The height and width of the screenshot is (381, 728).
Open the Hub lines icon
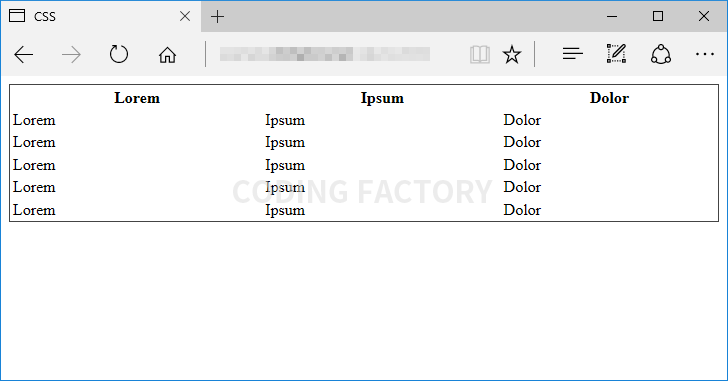click(572, 54)
